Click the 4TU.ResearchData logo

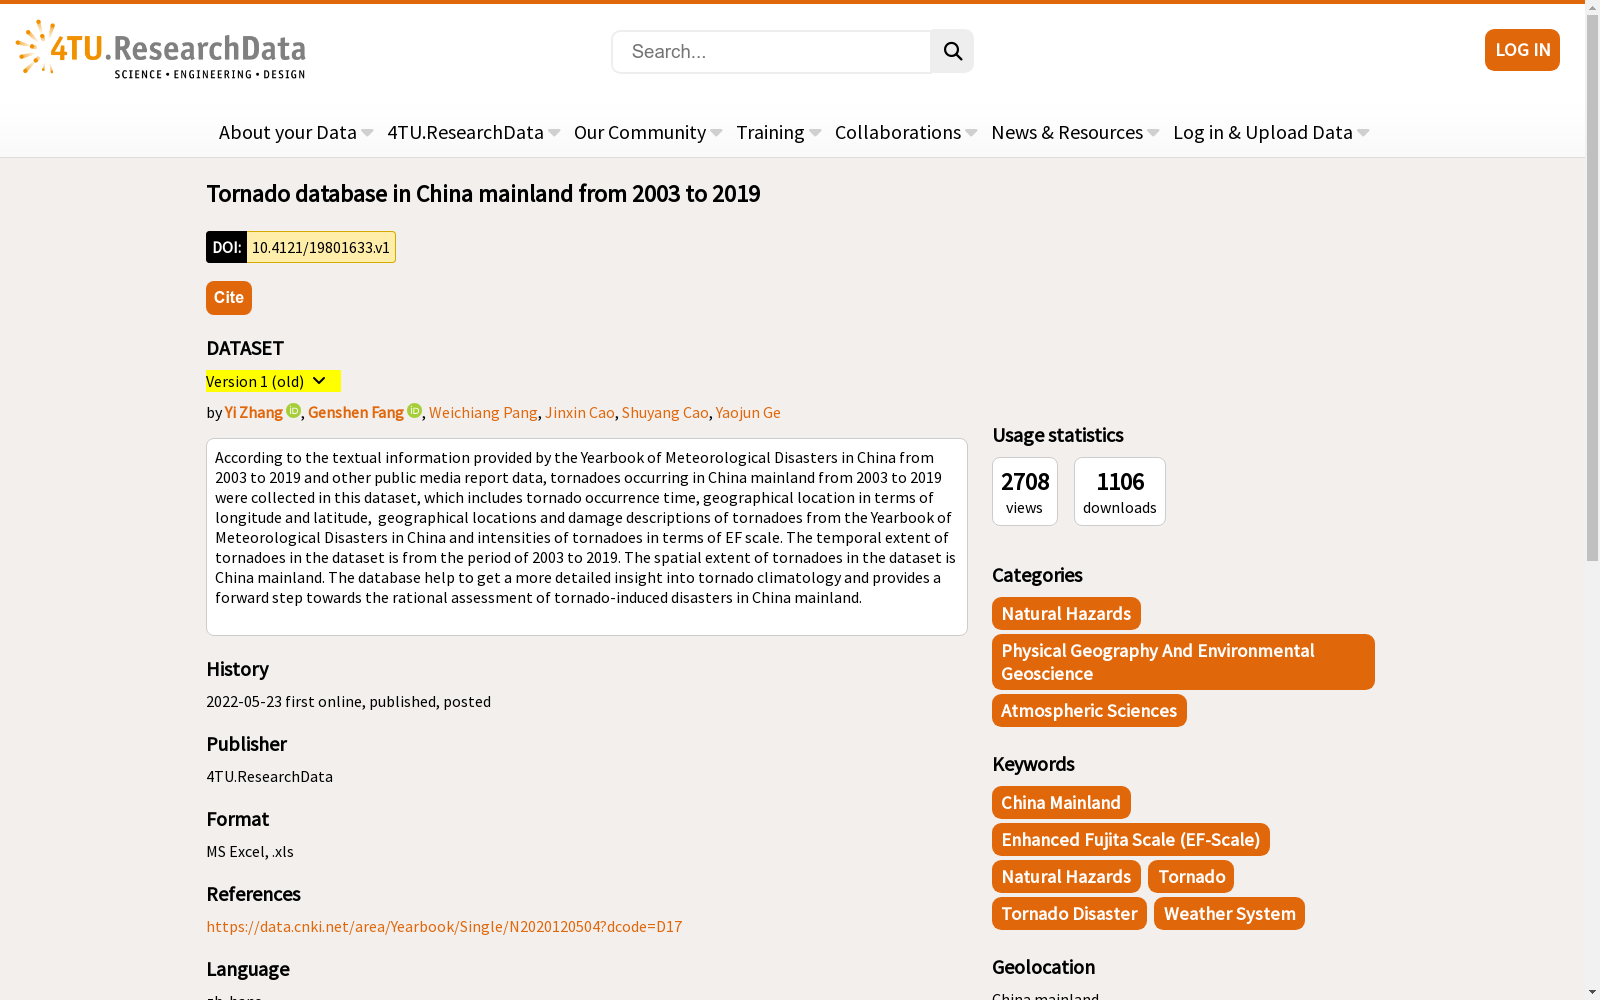(x=161, y=50)
